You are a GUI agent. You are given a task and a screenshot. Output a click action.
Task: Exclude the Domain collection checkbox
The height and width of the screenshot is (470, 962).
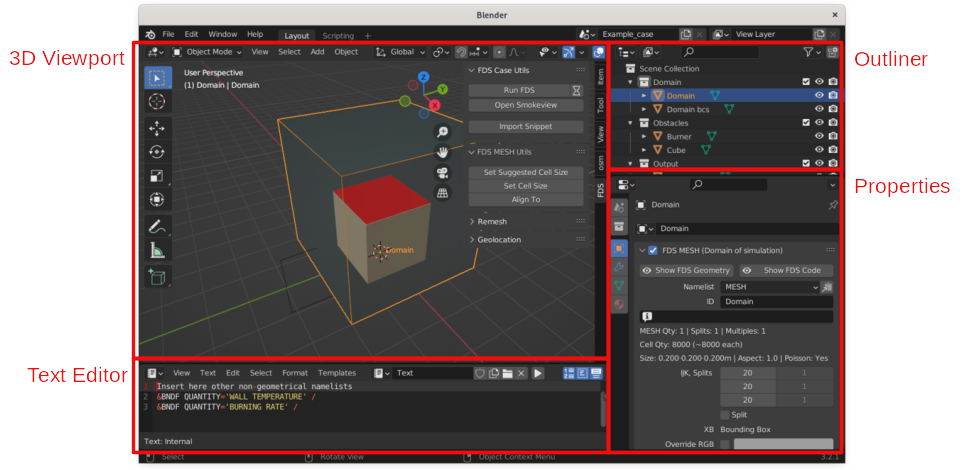coord(806,82)
